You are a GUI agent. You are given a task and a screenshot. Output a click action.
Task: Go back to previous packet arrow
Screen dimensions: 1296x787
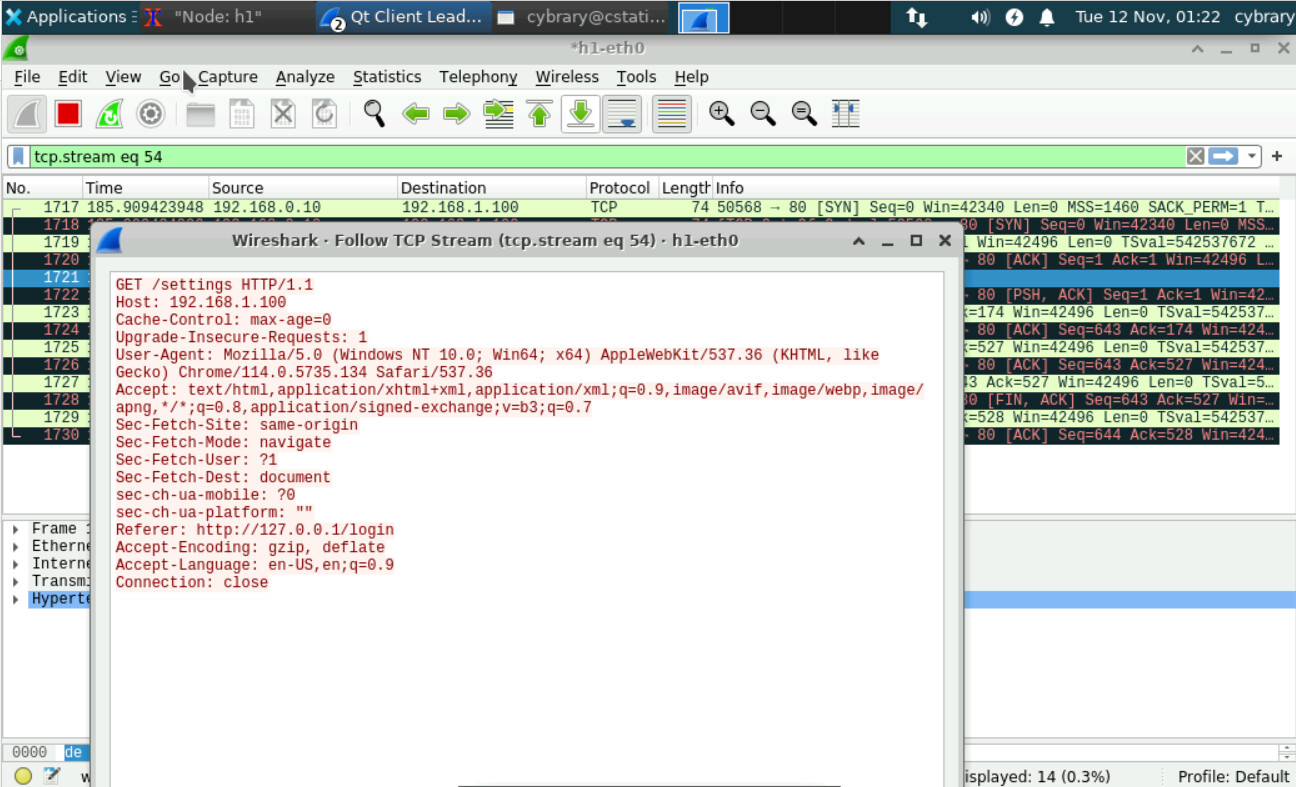(416, 114)
